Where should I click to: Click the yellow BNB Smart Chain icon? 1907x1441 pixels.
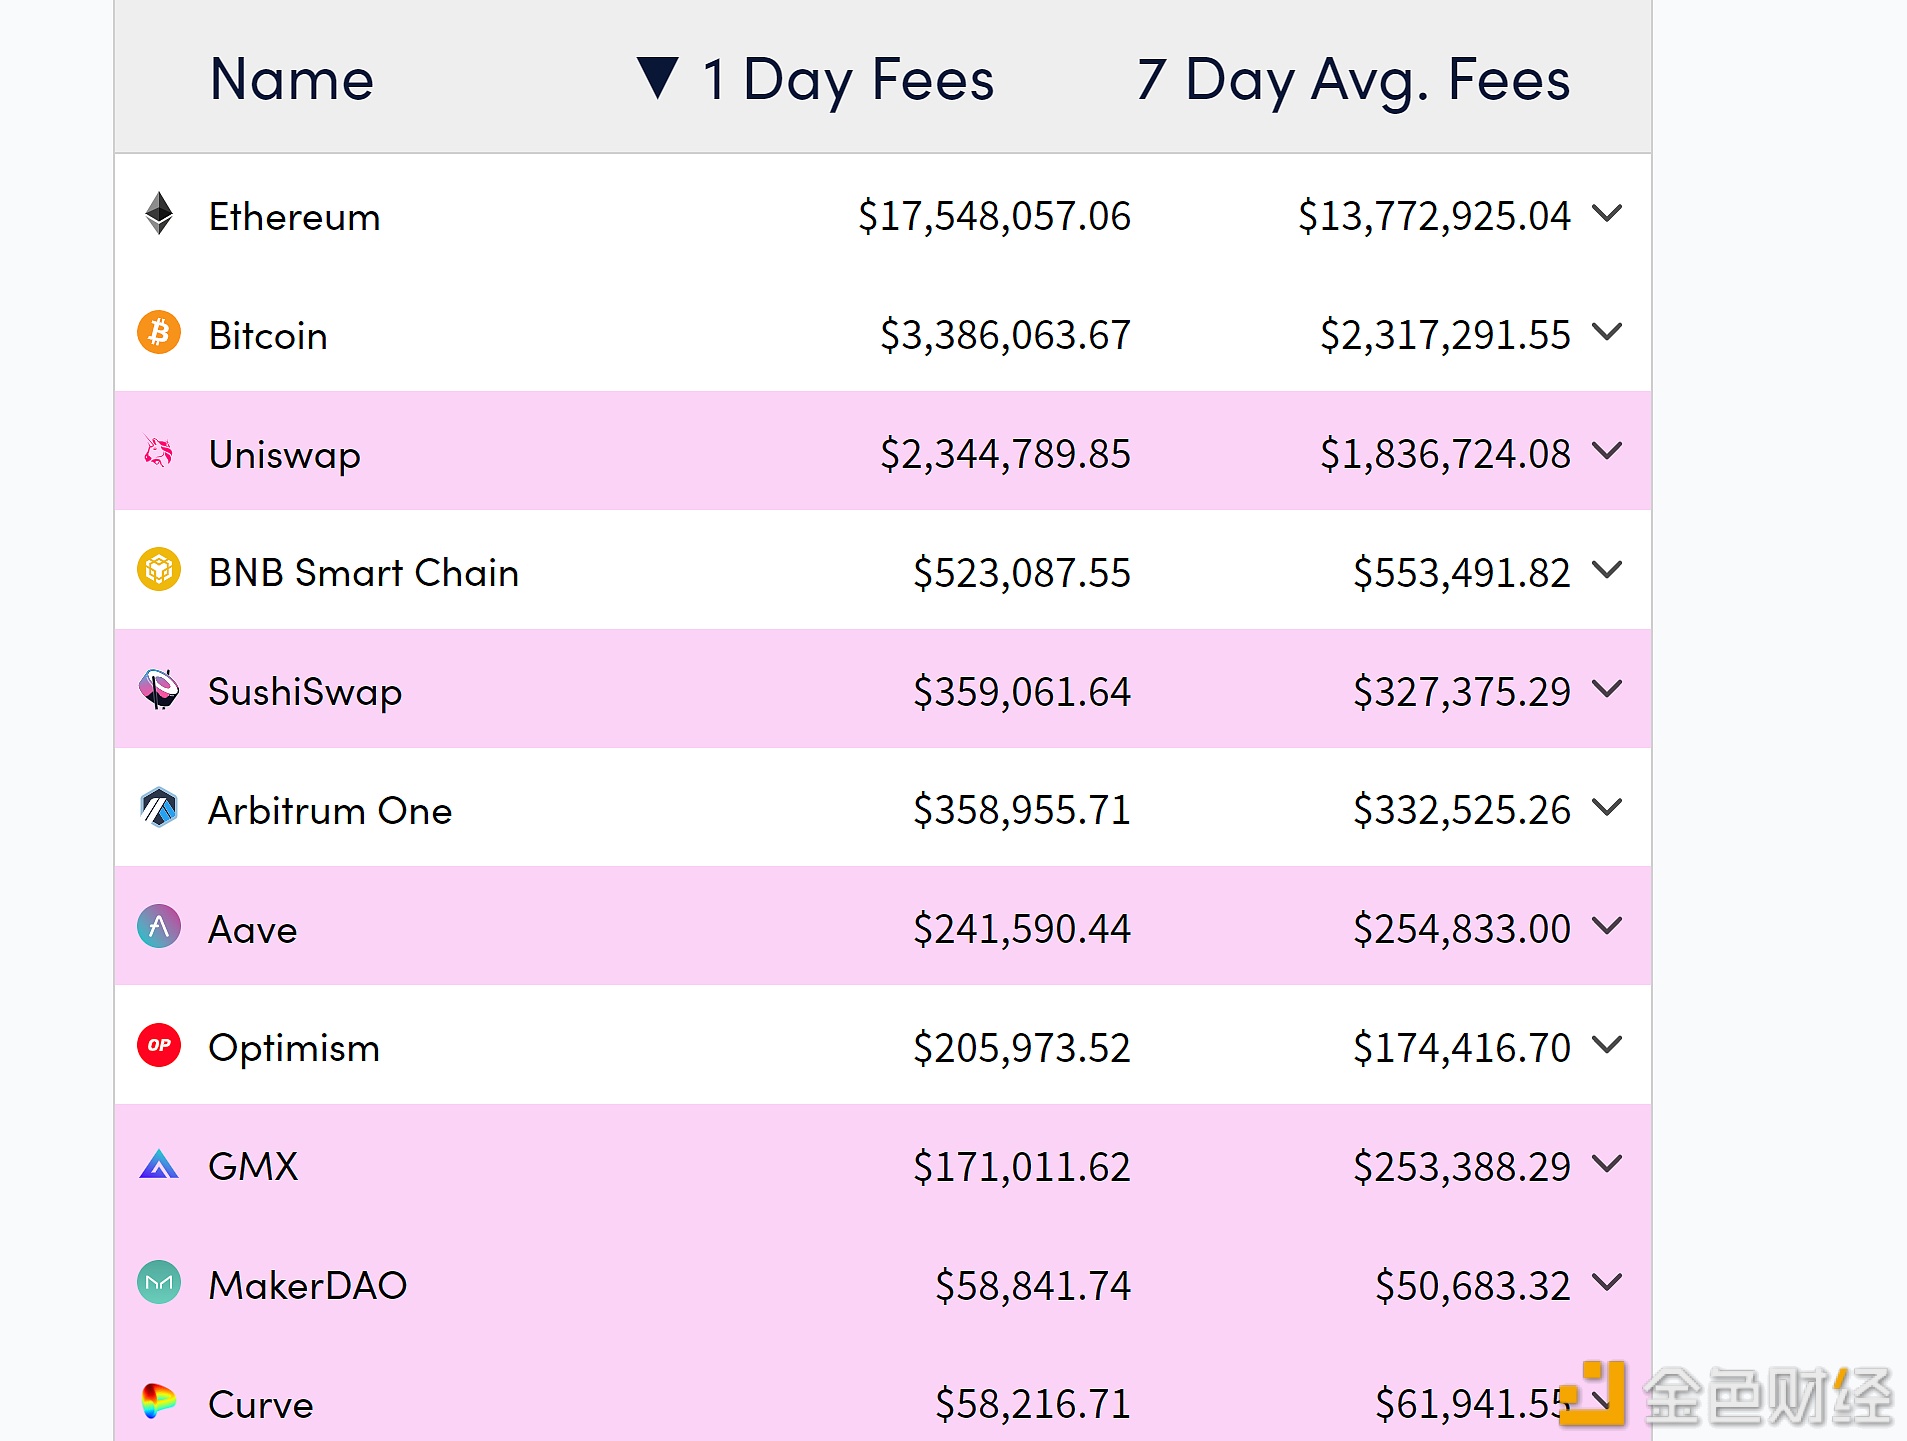(x=159, y=570)
